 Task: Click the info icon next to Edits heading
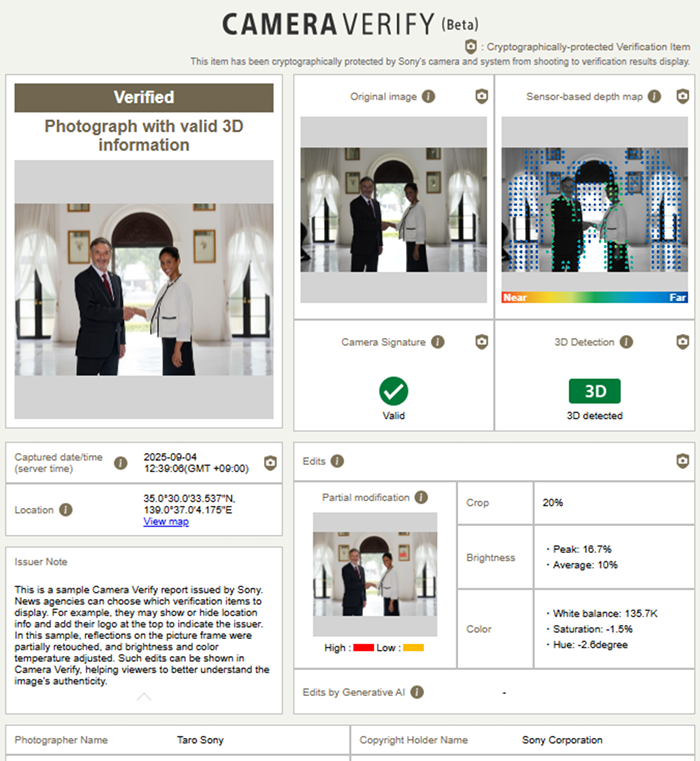click(337, 461)
